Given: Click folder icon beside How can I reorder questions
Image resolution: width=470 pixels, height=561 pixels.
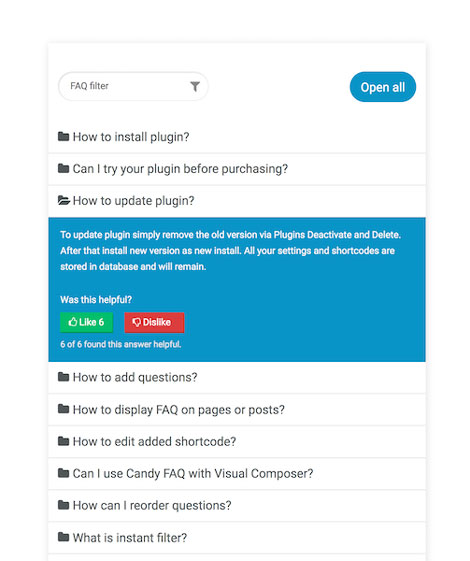Looking at the screenshot, I should coord(63,505).
